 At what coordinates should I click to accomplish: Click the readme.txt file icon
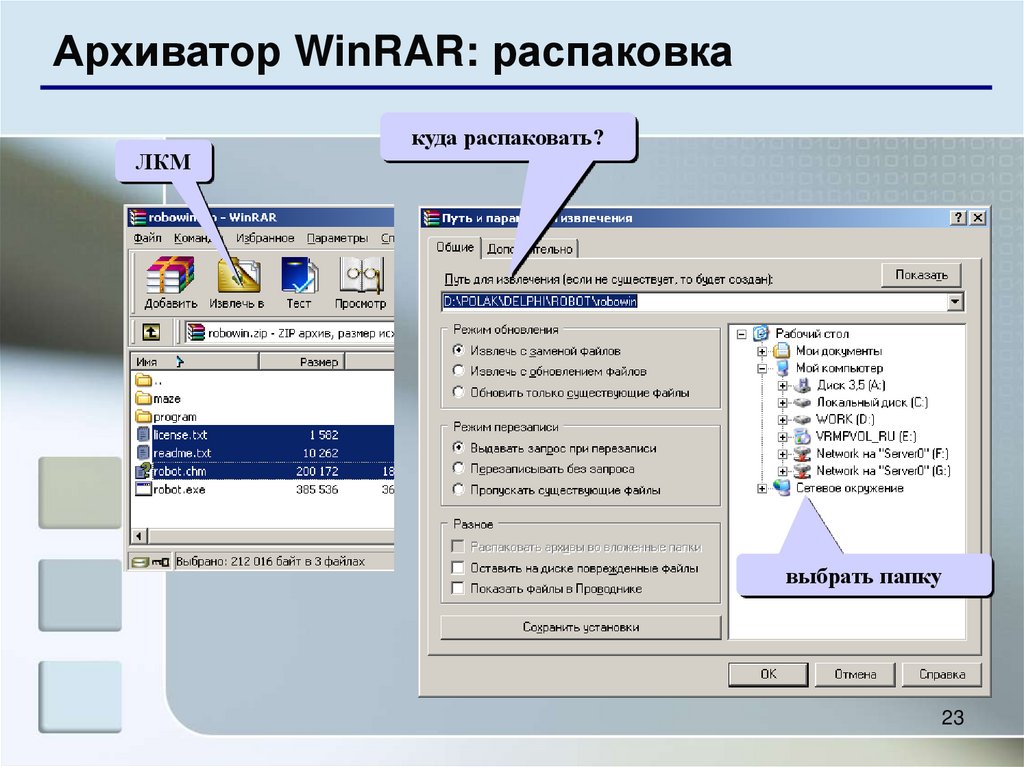[143, 453]
